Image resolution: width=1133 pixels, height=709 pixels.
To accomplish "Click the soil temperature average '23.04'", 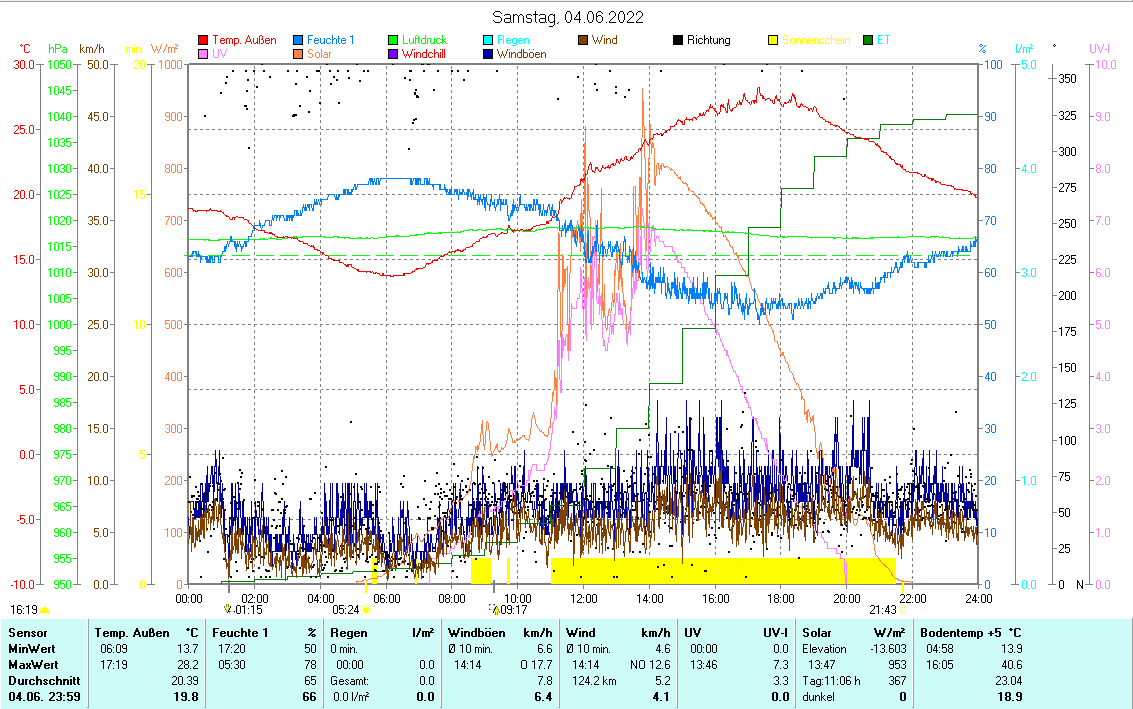I will pyautogui.click(x=1009, y=681).
